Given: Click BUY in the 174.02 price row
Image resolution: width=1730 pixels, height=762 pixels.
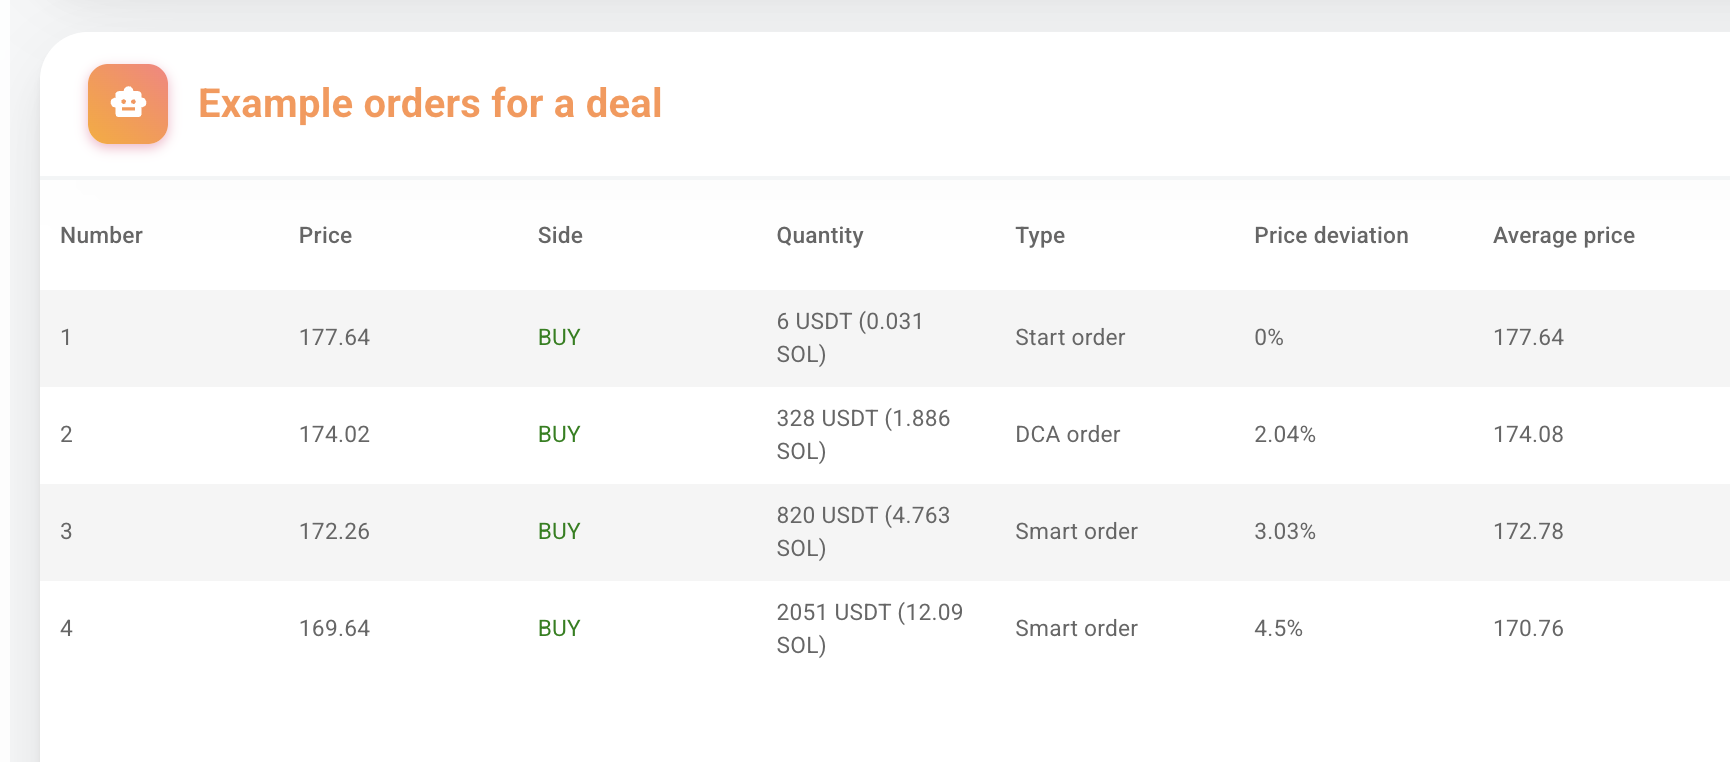Looking at the screenshot, I should click(x=559, y=435).
